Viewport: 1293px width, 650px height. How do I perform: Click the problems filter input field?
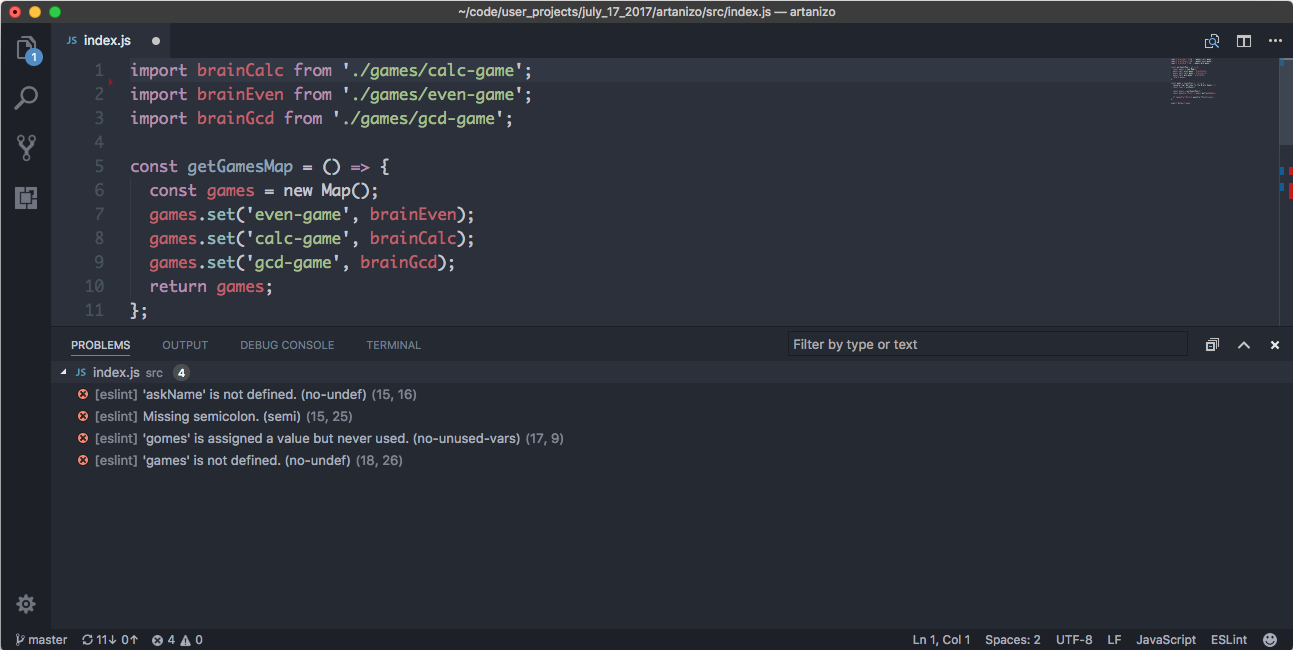[987, 344]
